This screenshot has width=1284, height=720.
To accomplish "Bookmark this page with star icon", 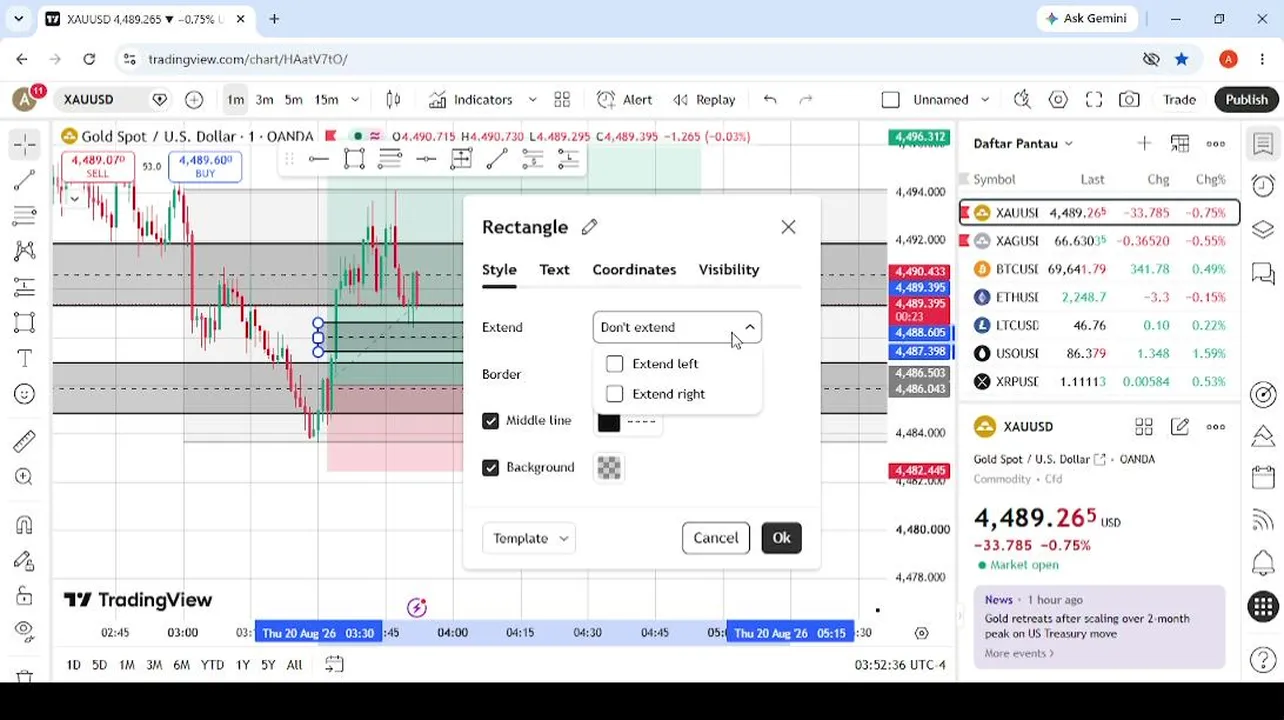I will coord(1182,59).
